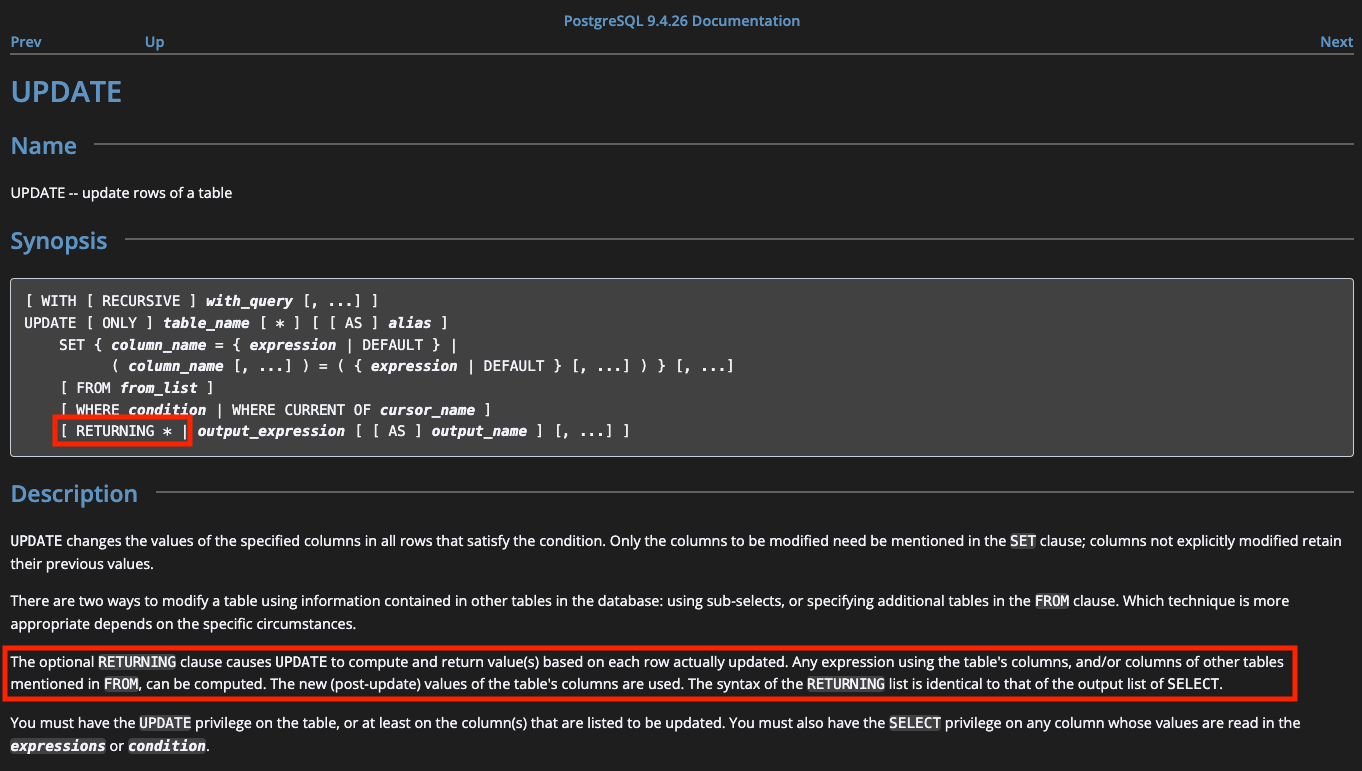
Task: Click 'table_name' in the synopsis UPDATE line
Action: pyautogui.click(x=206, y=323)
